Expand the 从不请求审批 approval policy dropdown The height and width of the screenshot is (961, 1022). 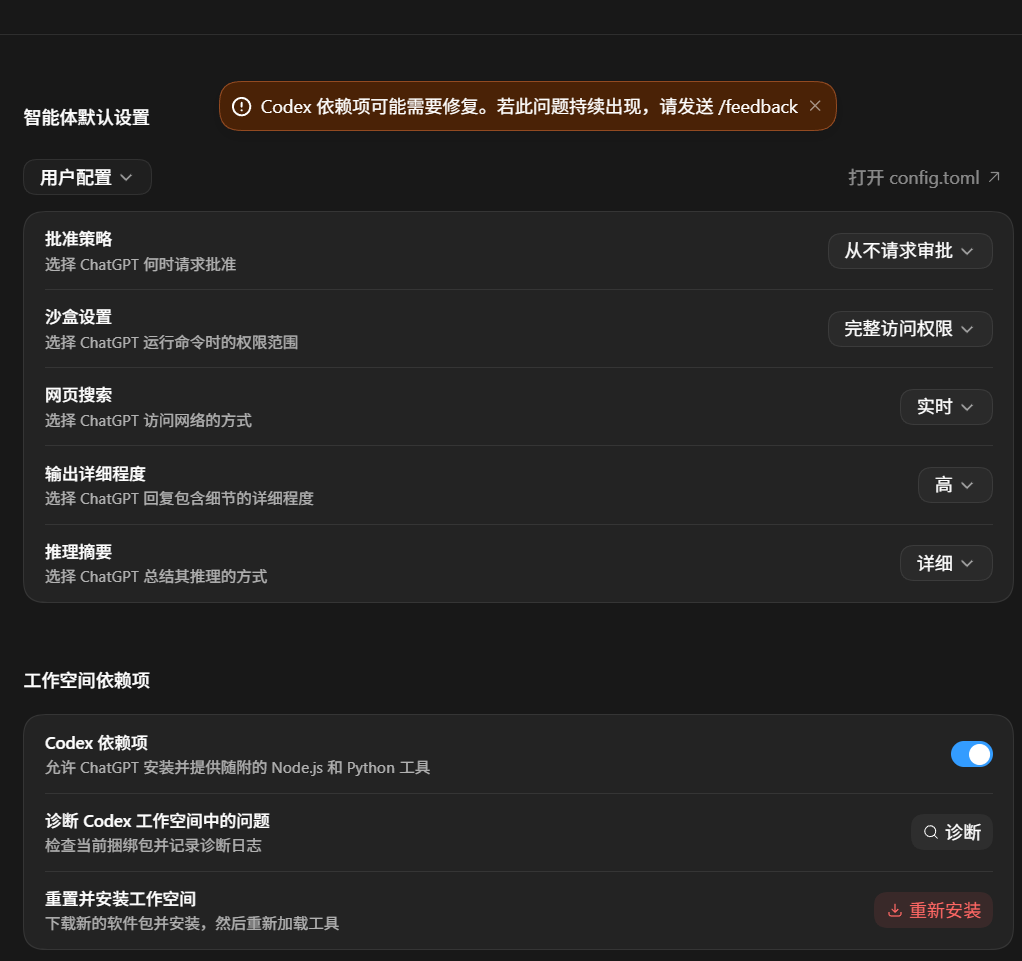(910, 251)
